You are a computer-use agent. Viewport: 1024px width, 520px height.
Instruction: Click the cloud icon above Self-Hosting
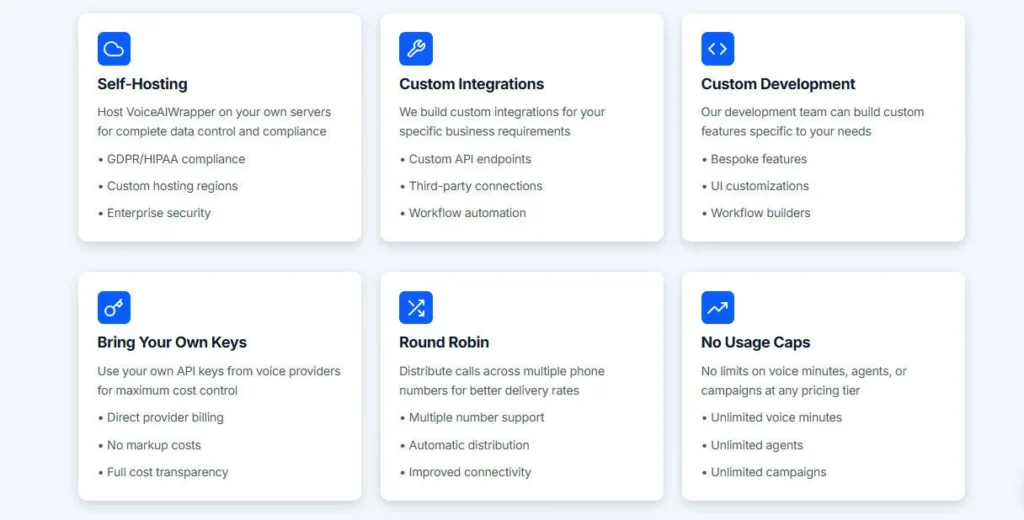pos(114,49)
